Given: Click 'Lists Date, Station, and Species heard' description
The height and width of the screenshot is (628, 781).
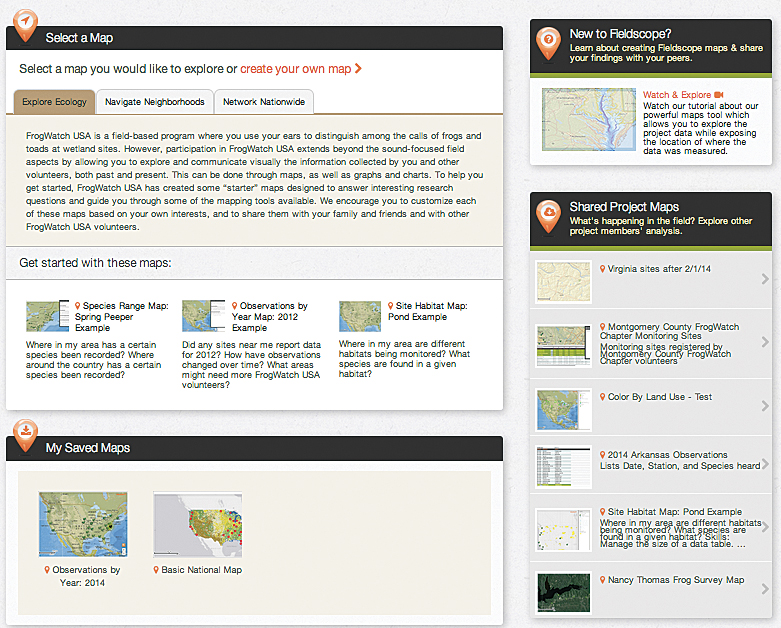Looking at the screenshot, I should coord(680,466).
